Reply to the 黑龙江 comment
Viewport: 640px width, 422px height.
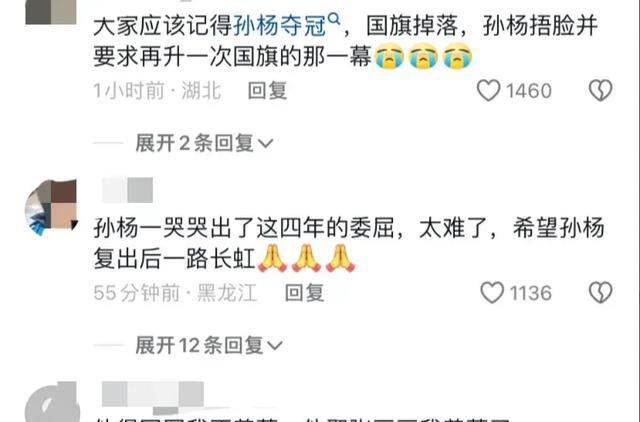pyautogui.click(x=304, y=293)
